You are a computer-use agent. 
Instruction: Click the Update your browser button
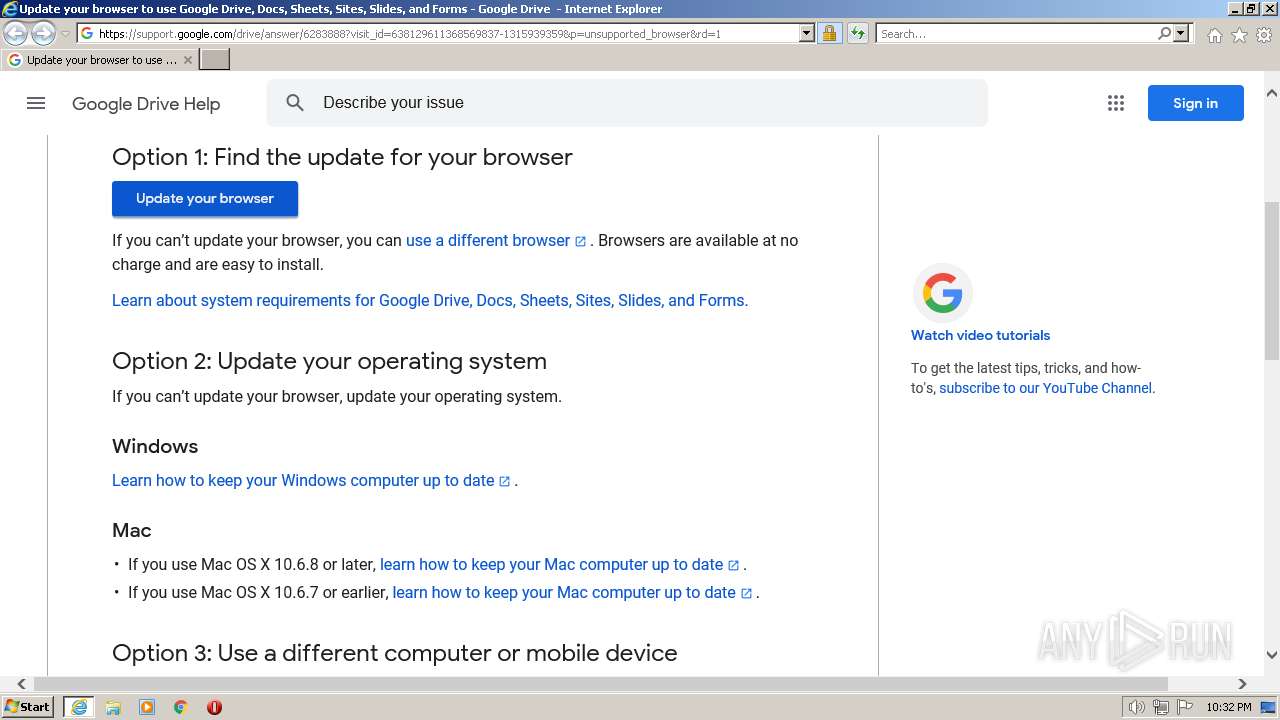tap(205, 198)
